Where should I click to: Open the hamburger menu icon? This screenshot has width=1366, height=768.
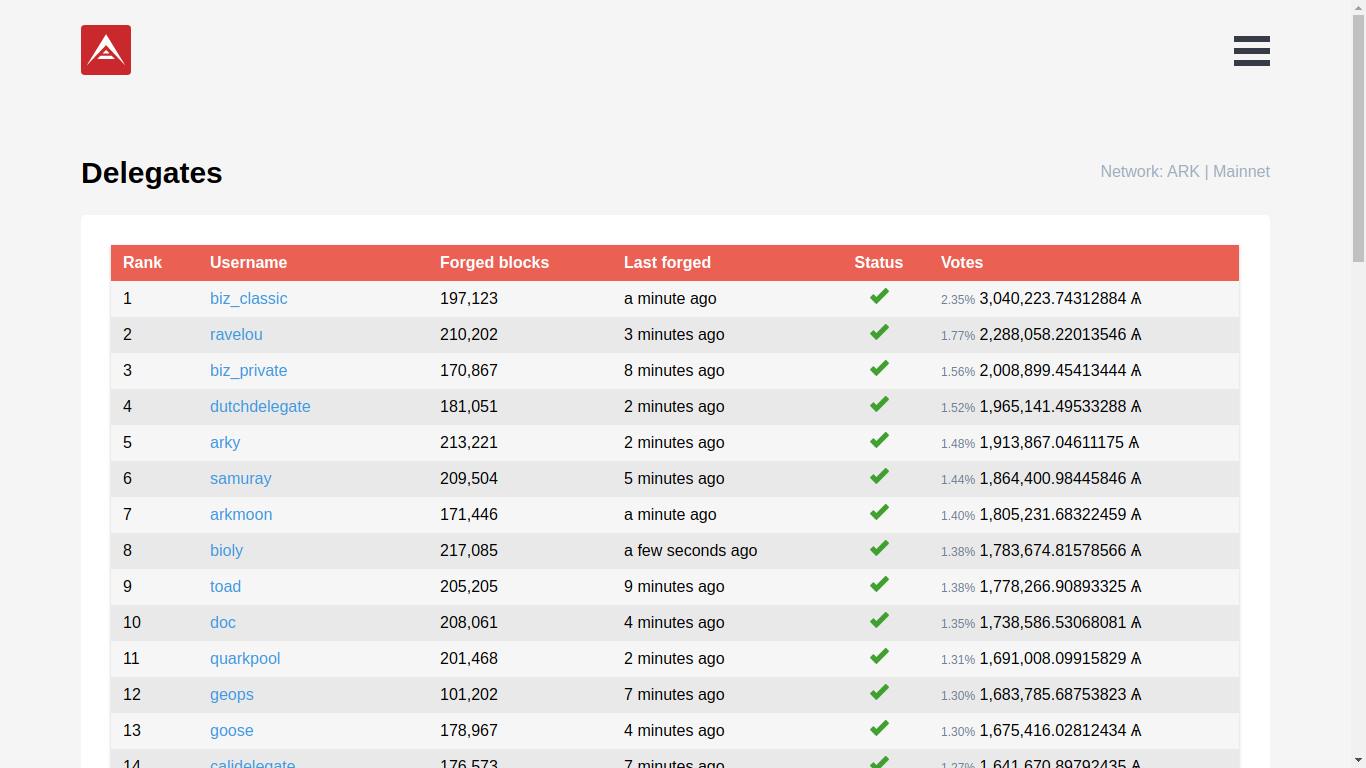tap(1252, 51)
